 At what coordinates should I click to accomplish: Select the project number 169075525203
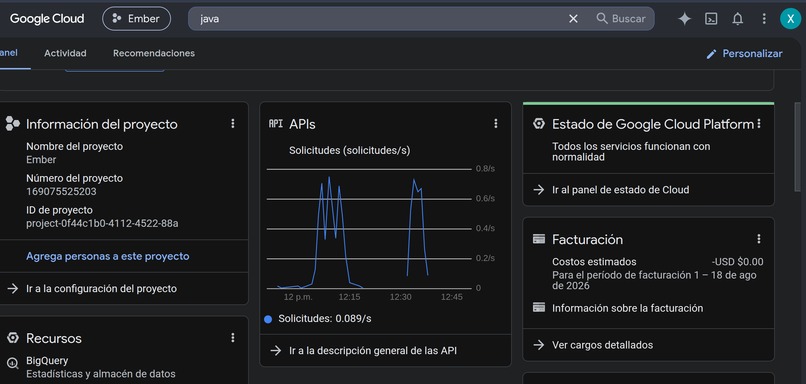tap(61, 192)
